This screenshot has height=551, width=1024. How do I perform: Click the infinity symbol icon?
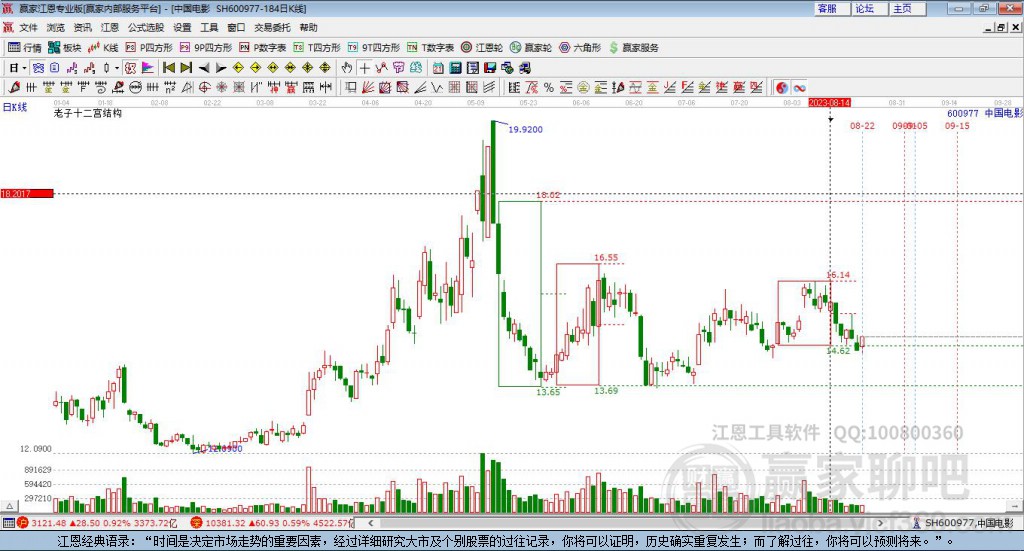pos(800,87)
